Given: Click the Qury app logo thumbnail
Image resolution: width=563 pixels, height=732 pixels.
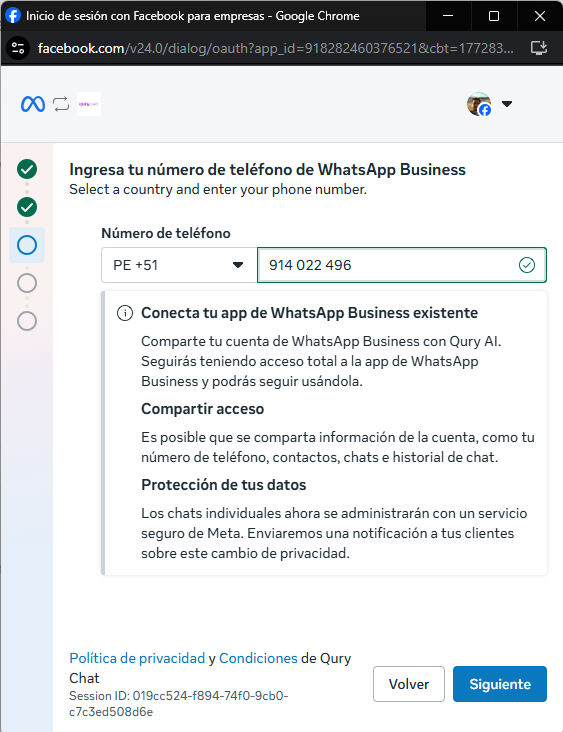Looking at the screenshot, I should (x=89, y=104).
